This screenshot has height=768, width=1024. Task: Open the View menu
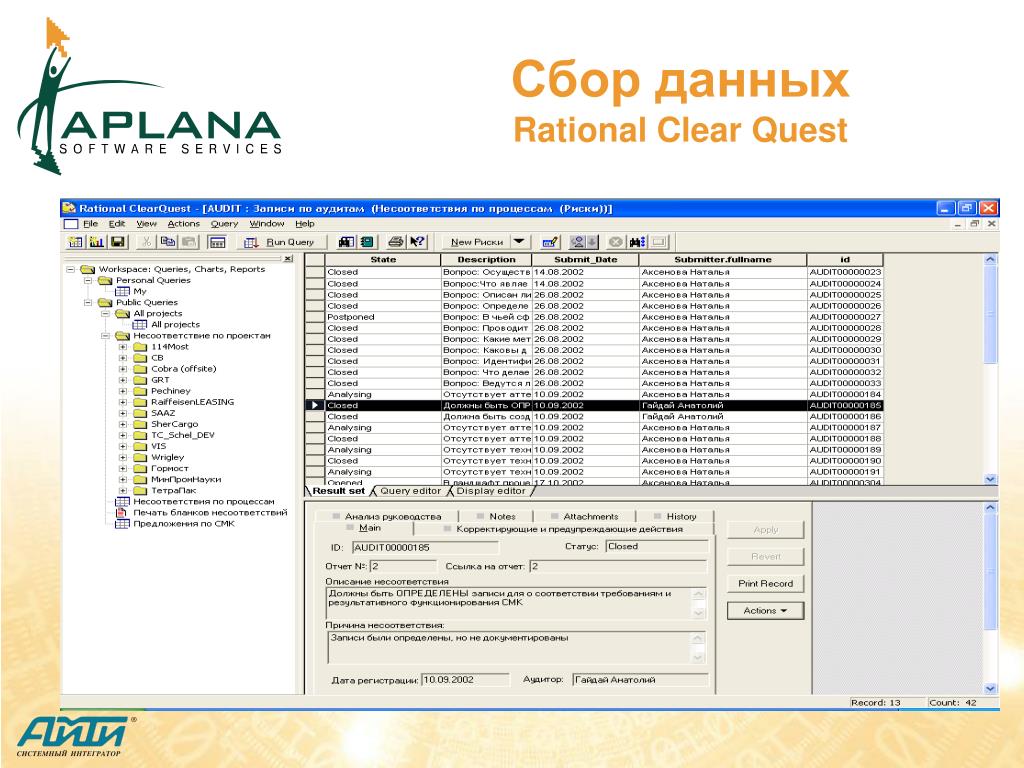[146, 223]
